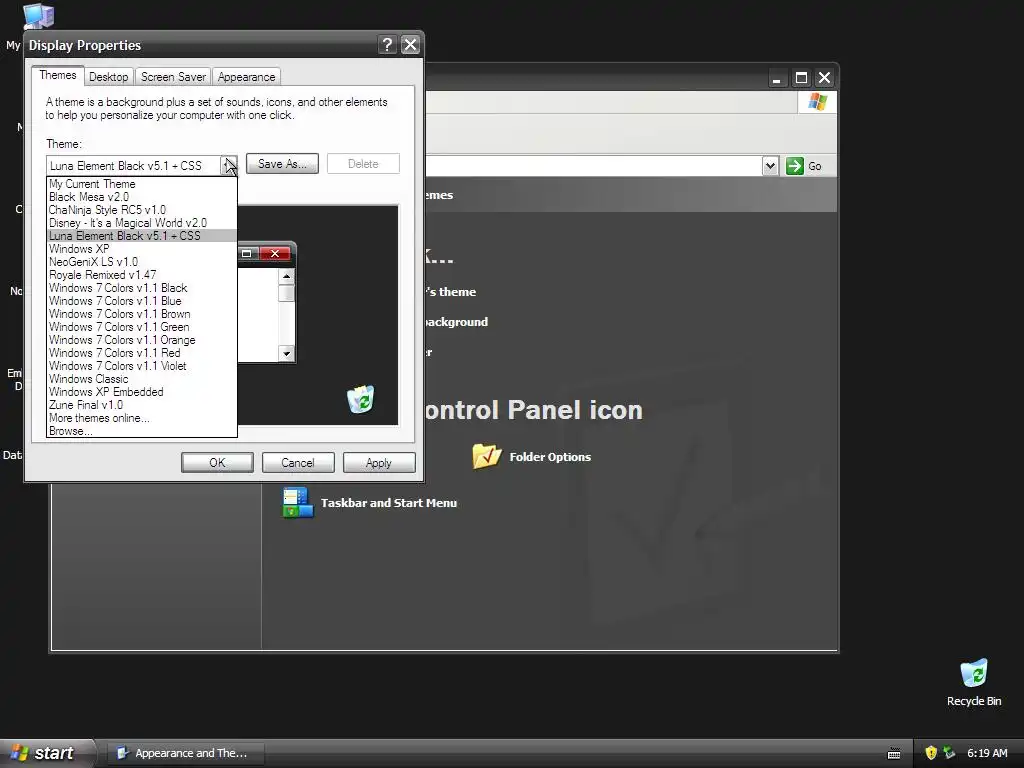Screen dimensions: 1024x768
Task: Select Luna Element Black v5.1 + CSS entry
Action: 142,236
